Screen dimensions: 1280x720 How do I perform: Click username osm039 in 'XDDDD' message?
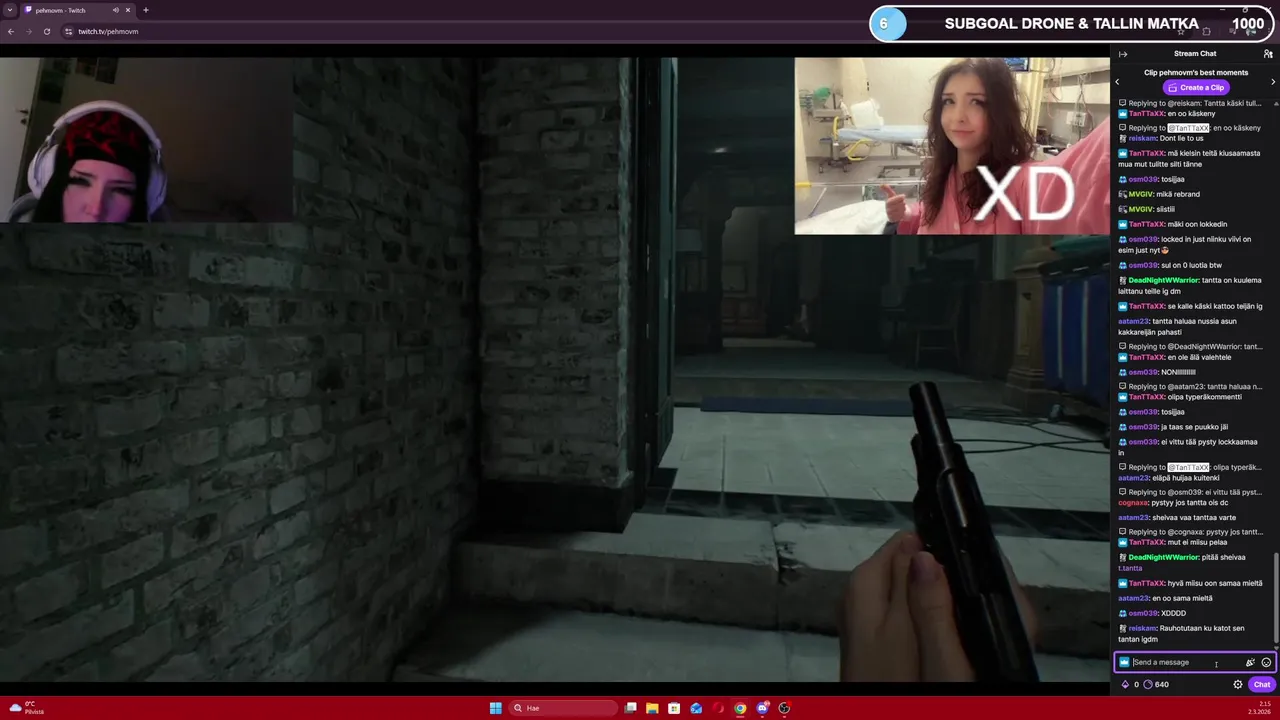point(1143,613)
